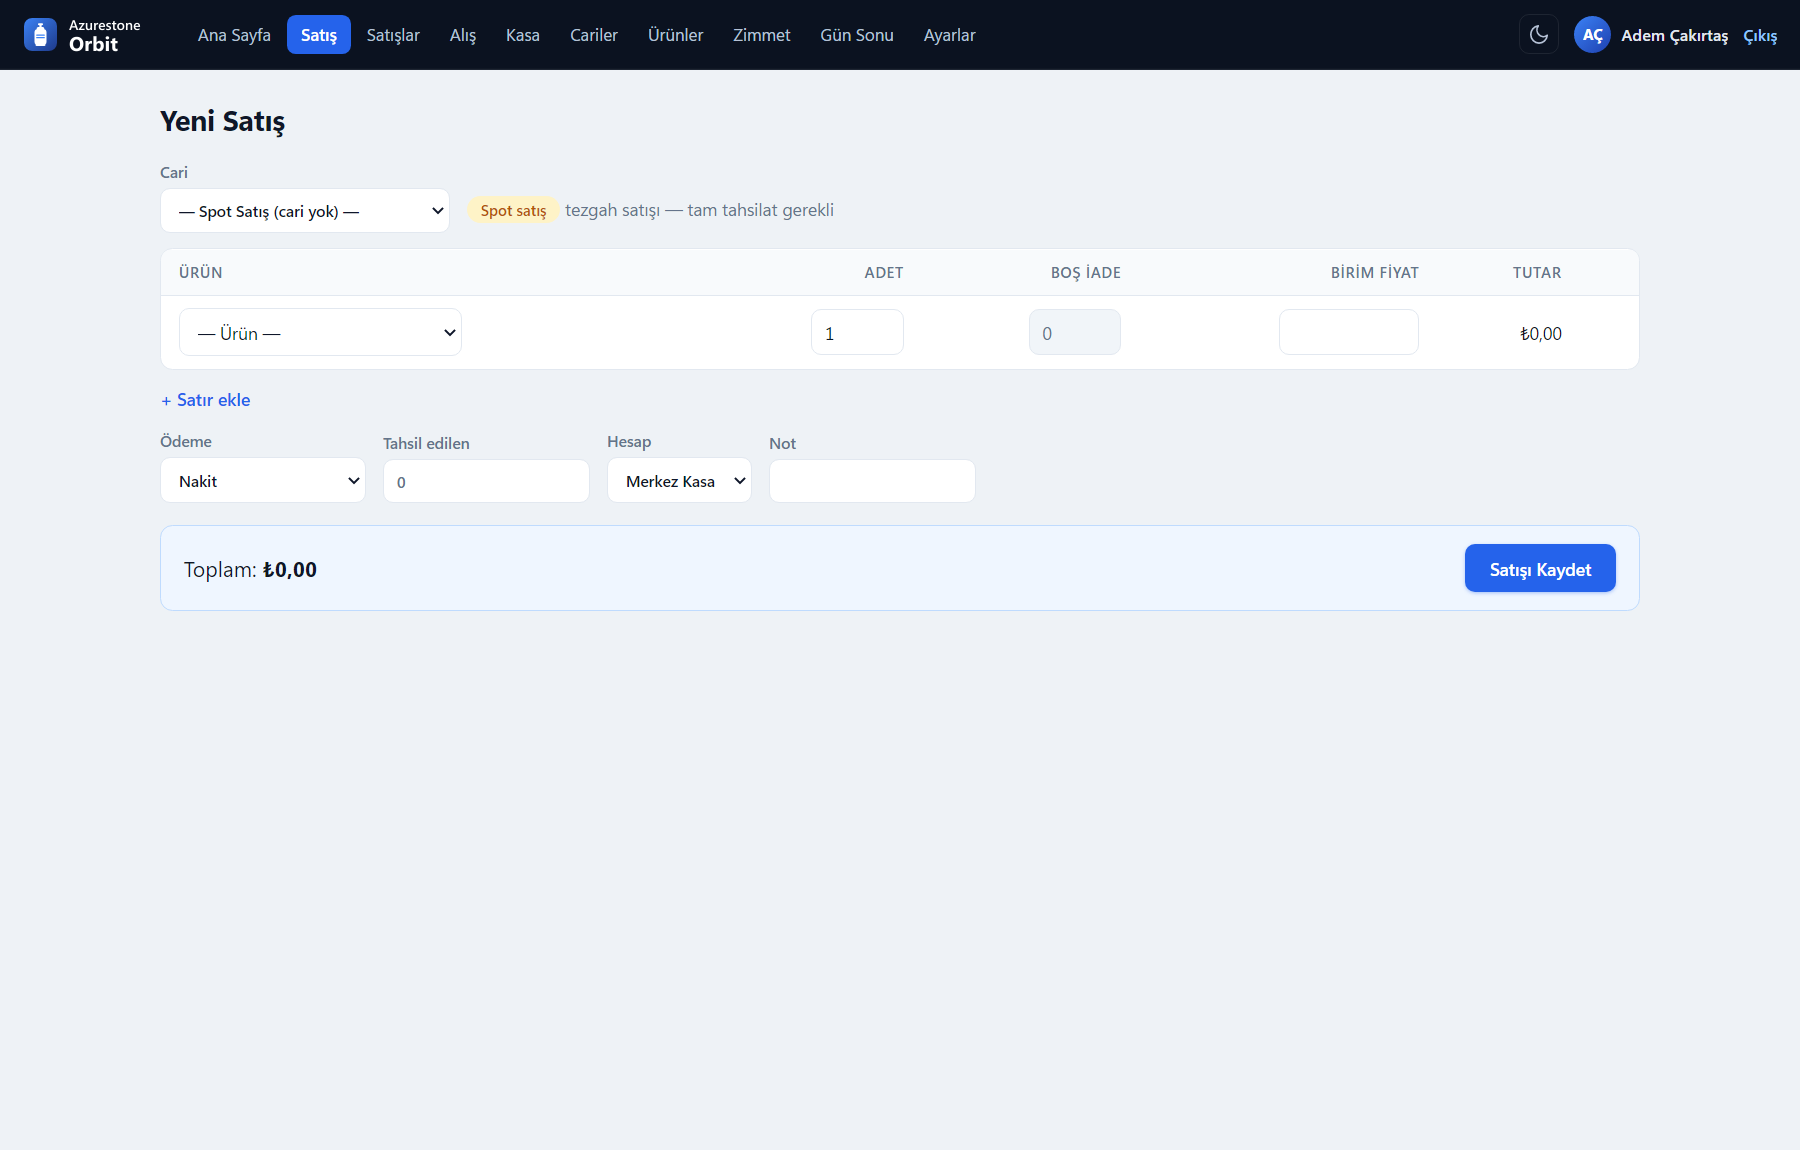Select the Satış nav tab
This screenshot has height=1150, width=1800.
pos(319,35)
